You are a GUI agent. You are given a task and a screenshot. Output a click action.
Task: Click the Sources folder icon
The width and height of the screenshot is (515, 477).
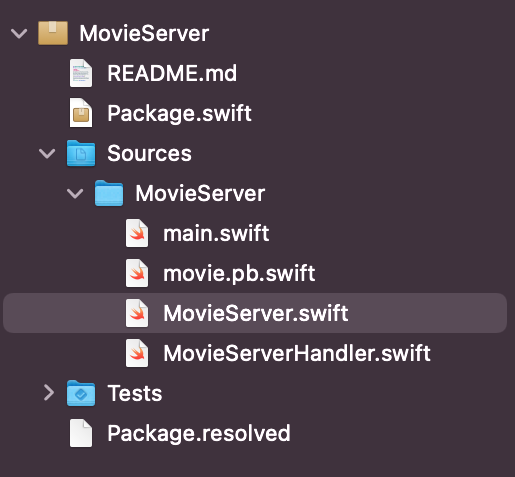coord(81,153)
